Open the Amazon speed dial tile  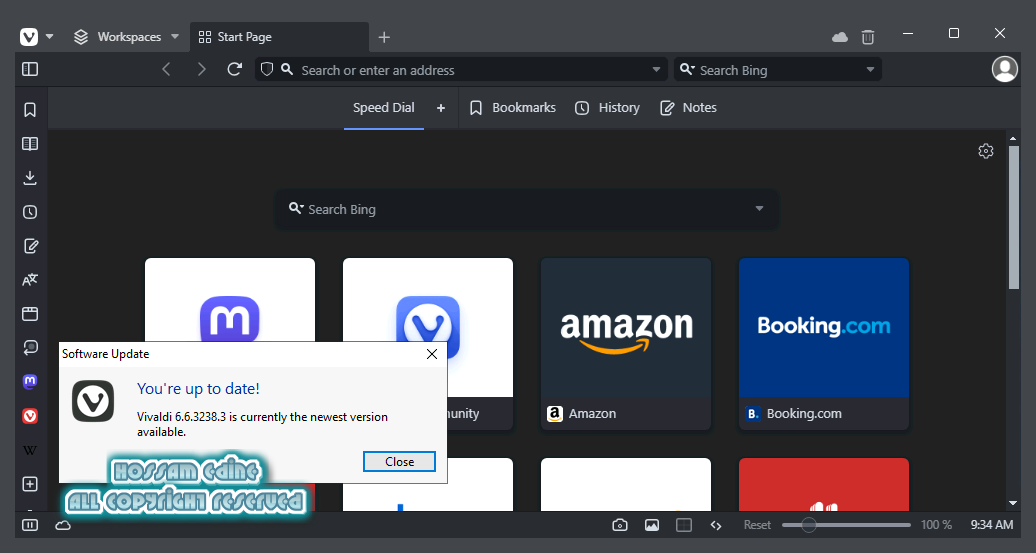coord(626,344)
